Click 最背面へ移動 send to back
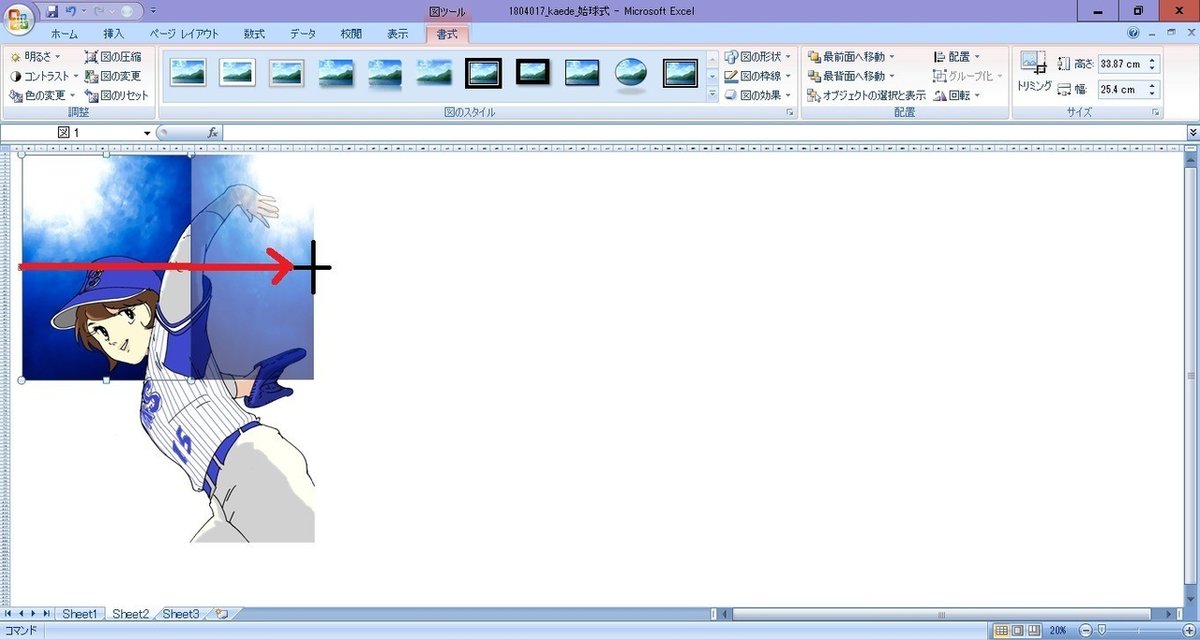The width and height of the screenshot is (1200, 640). pyautogui.click(x=851, y=76)
